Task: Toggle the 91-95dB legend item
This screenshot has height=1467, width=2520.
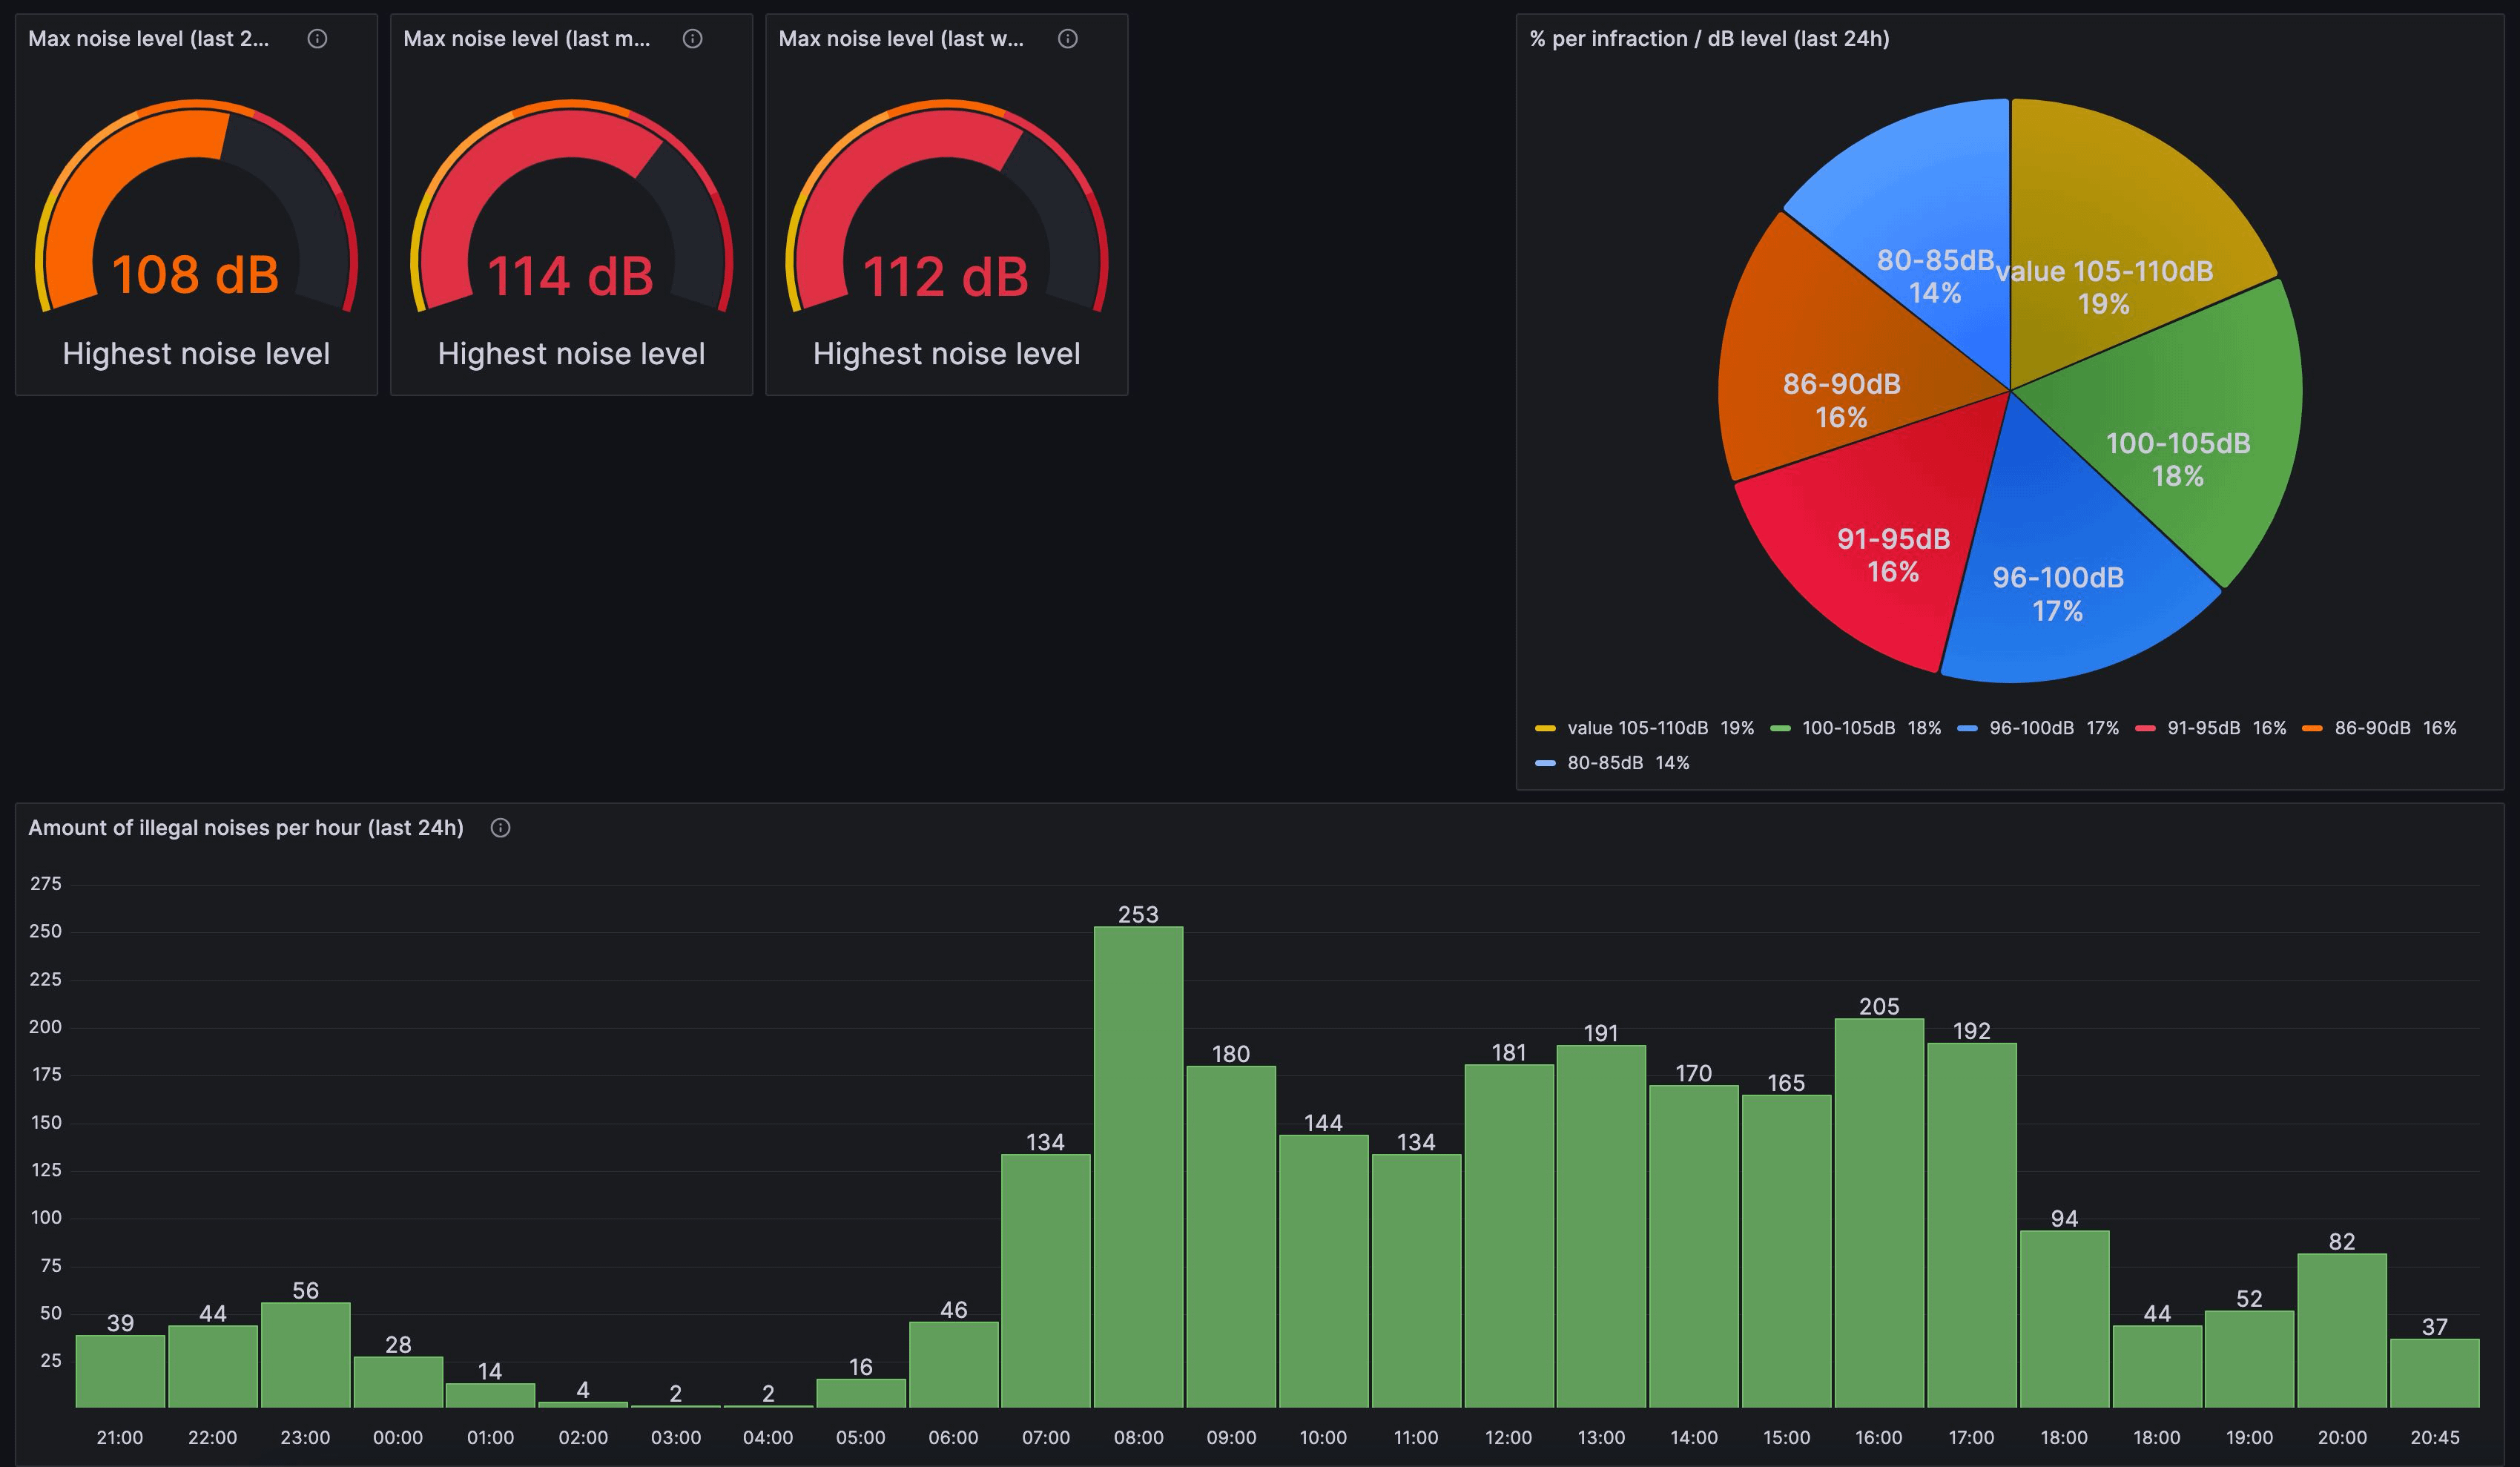Action: 2202,728
